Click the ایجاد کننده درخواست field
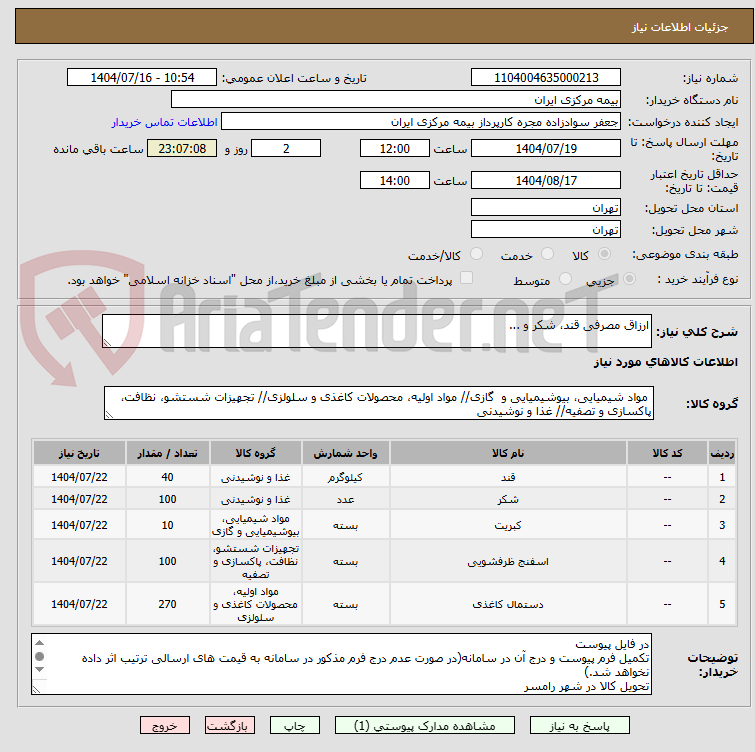This screenshot has height=752, width=755. [x=420, y=121]
